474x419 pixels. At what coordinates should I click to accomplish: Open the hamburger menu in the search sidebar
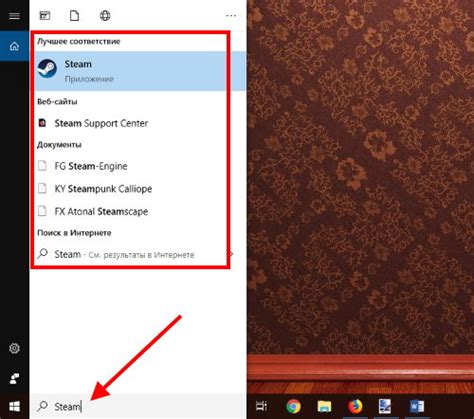point(14,16)
